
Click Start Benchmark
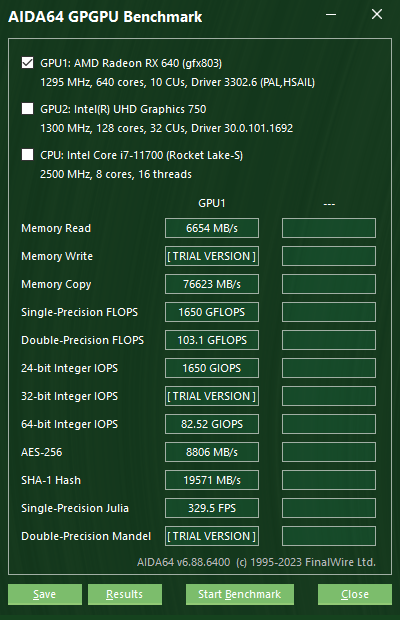point(240,594)
